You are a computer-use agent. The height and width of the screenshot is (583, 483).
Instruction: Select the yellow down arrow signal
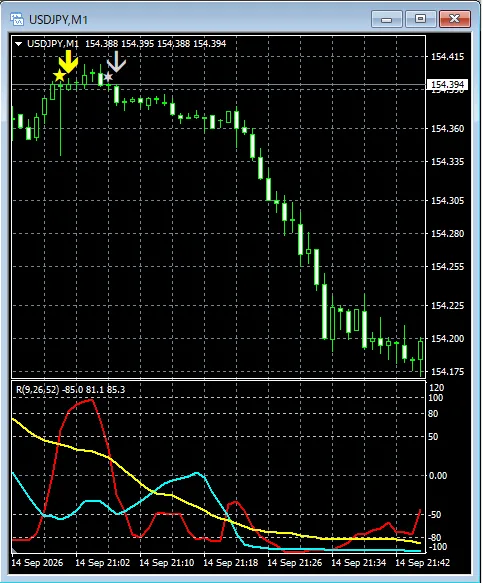68,61
